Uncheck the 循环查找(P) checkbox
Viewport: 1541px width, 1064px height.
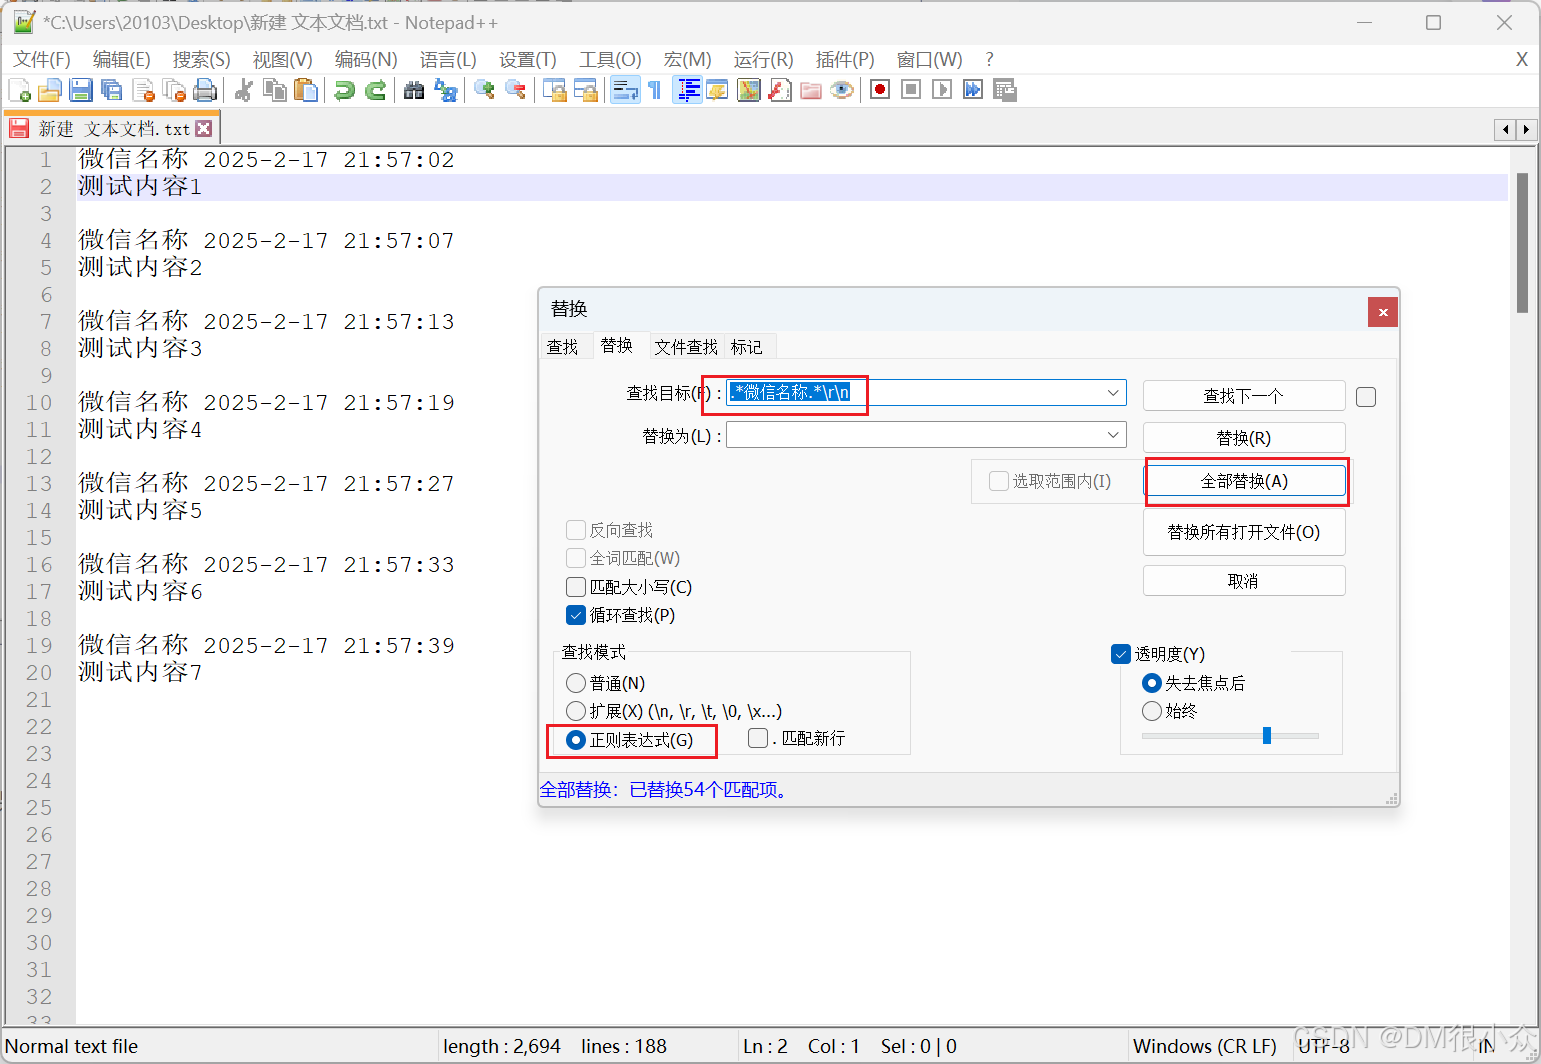pyautogui.click(x=576, y=615)
